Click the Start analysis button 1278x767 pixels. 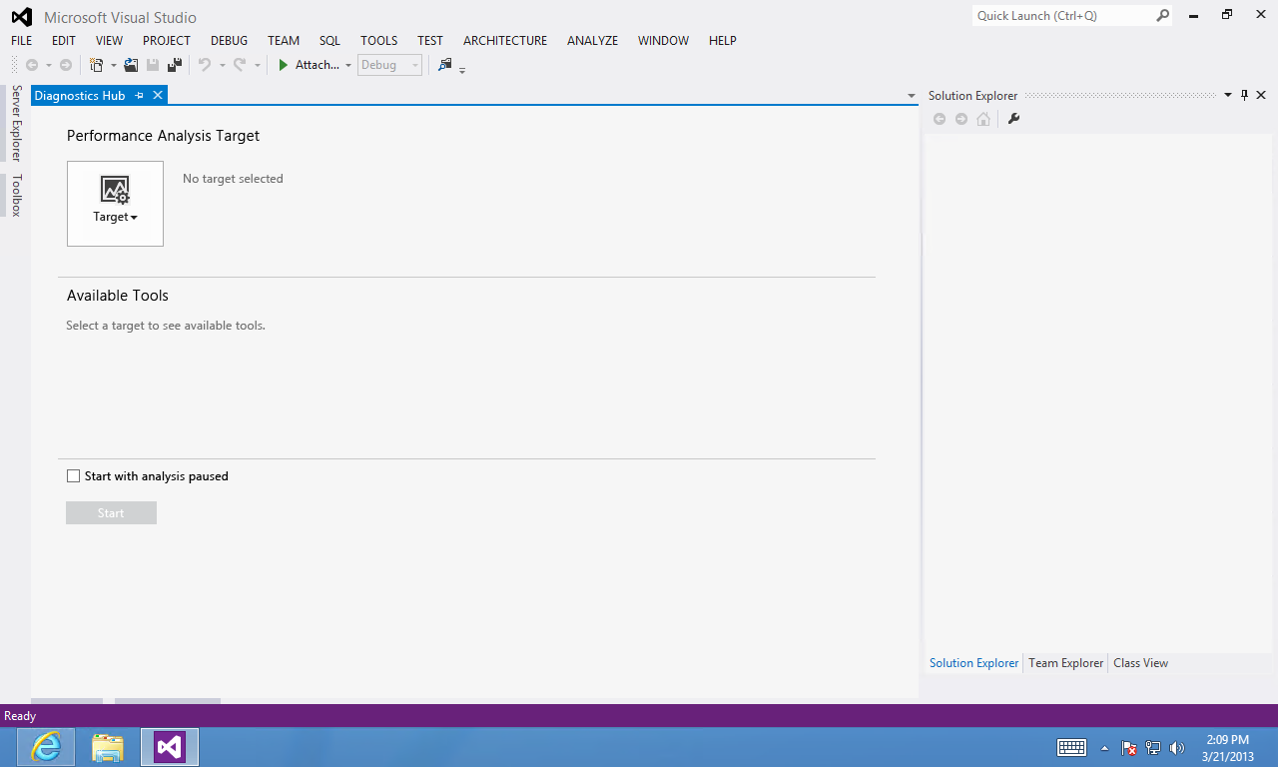coord(111,513)
